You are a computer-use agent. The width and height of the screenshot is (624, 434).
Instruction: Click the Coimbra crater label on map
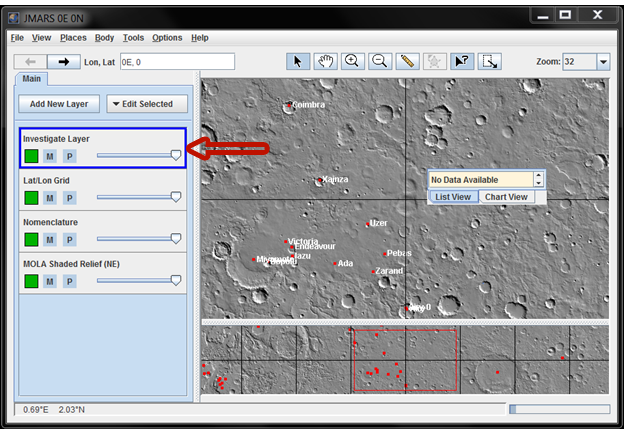[308, 105]
